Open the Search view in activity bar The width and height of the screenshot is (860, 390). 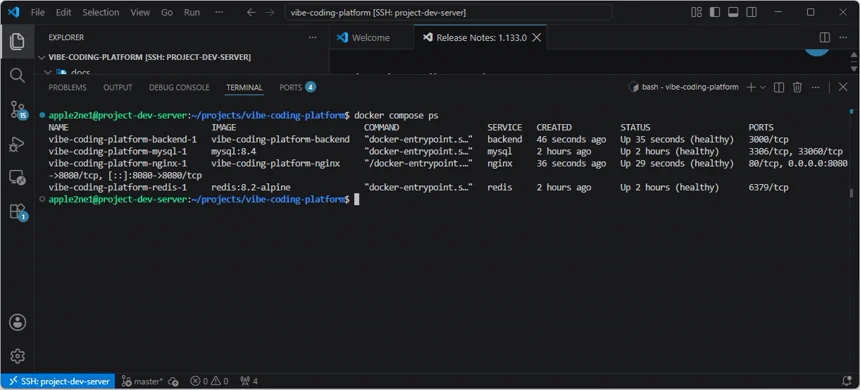[17, 76]
